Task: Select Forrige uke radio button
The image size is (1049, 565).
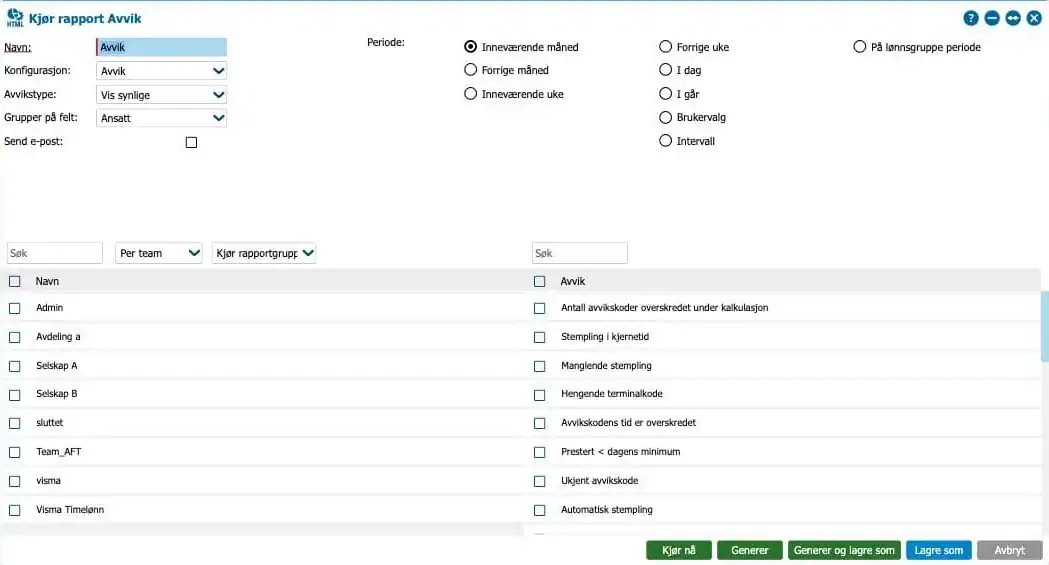Action: coord(665,47)
